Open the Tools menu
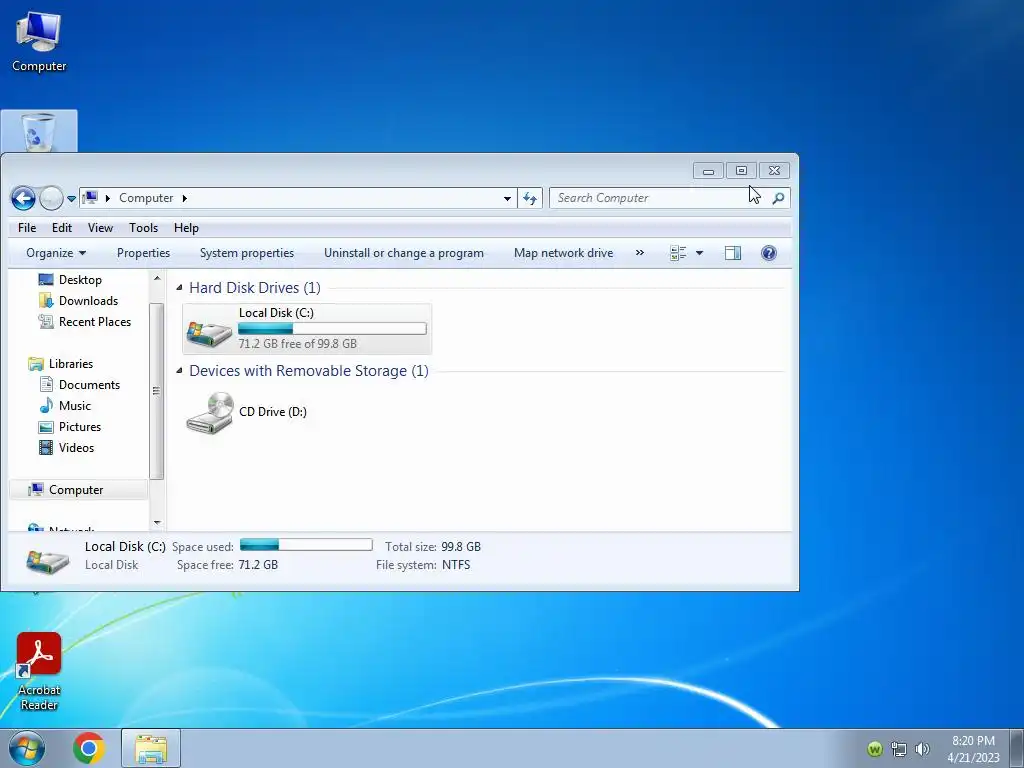This screenshot has height=768, width=1024. [x=143, y=228]
